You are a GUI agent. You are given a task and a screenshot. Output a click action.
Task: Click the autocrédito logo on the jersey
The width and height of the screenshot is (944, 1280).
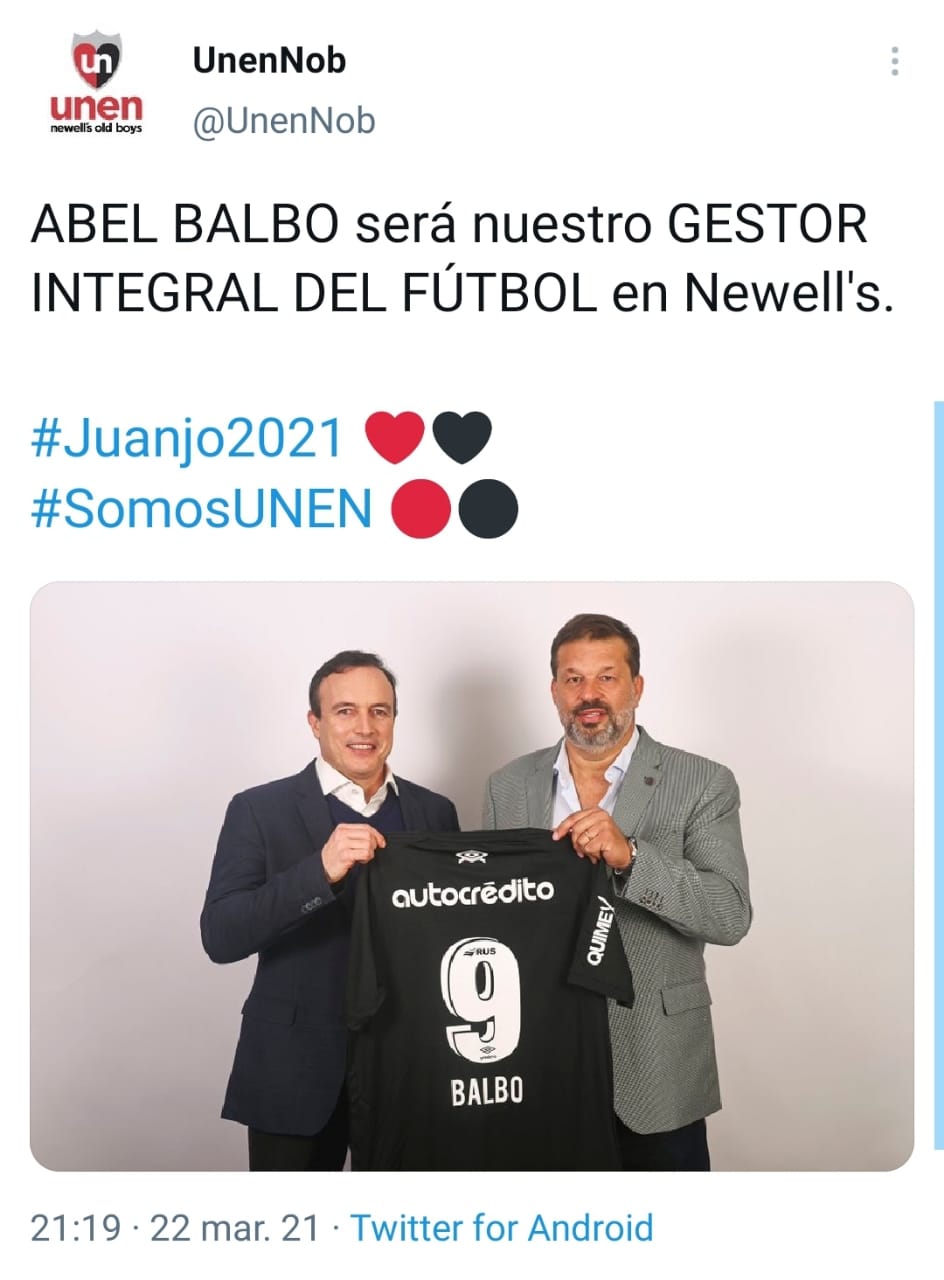click(x=472, y=892)
